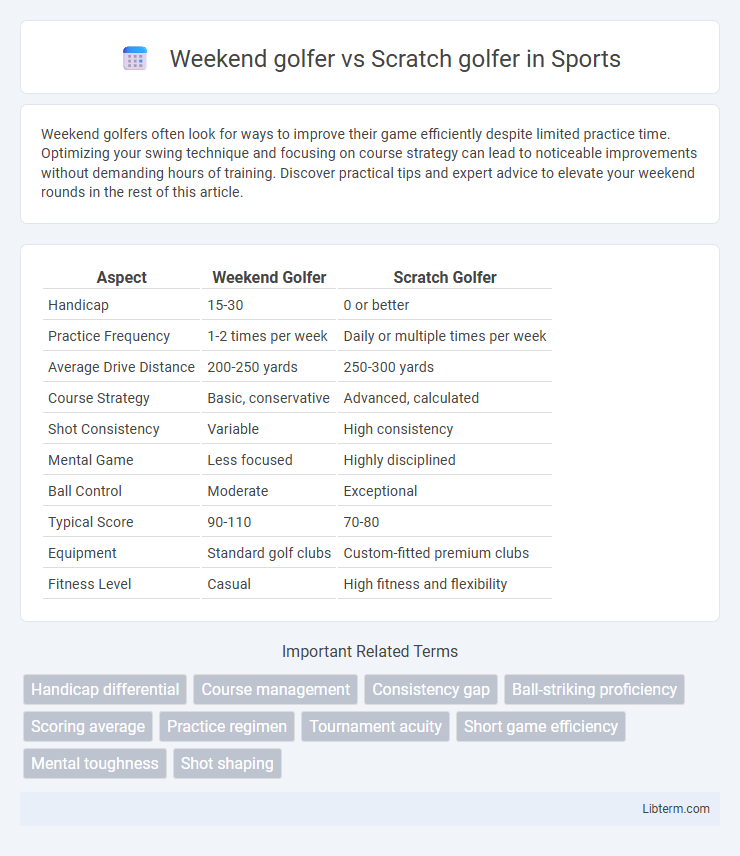
Task: Click the Tournament acuity tag
Action: pos(375,726)
